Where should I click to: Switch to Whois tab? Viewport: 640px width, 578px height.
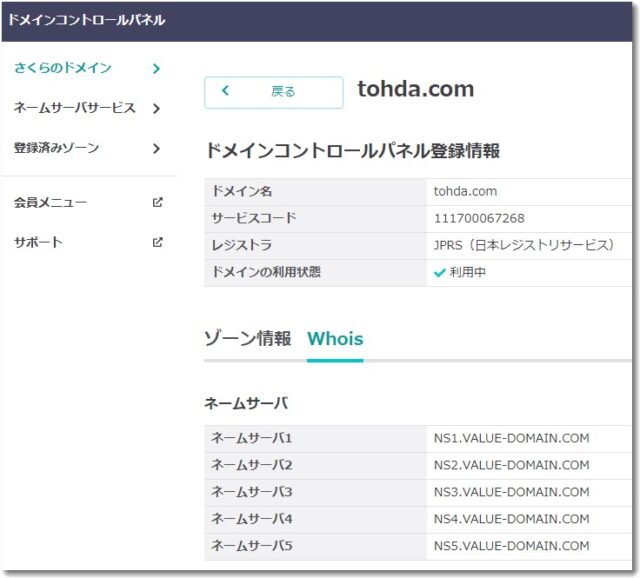[335, 339]
